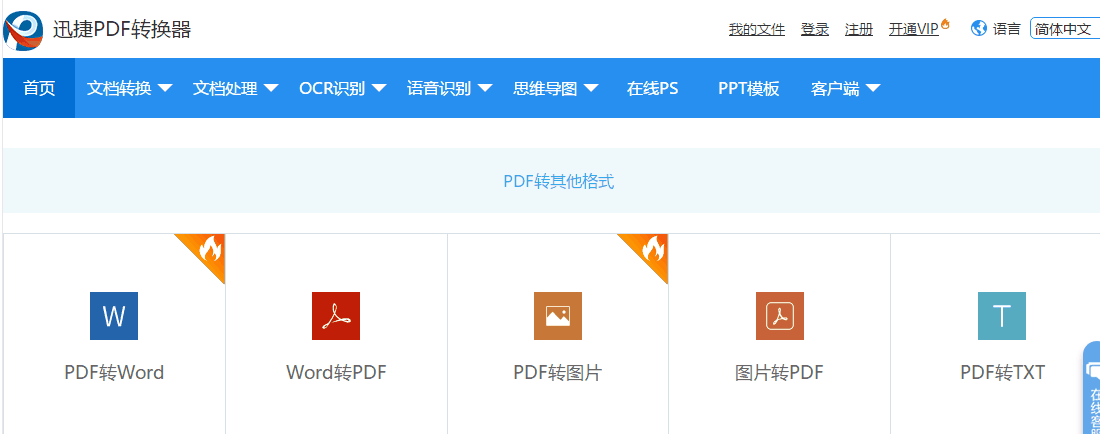Screen dimensions: 1100x434
Task: Expand the 客户端 menu arrow
Action: click(x=873, y=88)
